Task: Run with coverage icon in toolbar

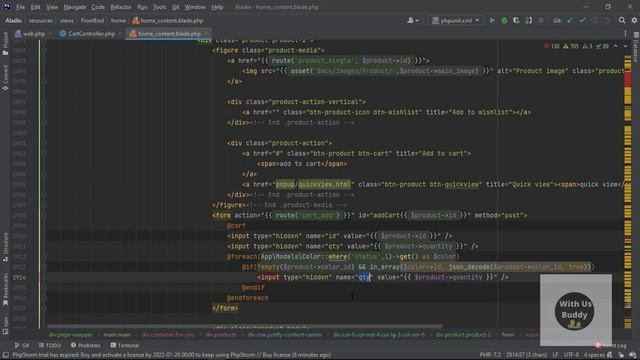Action: pos(516,20)
